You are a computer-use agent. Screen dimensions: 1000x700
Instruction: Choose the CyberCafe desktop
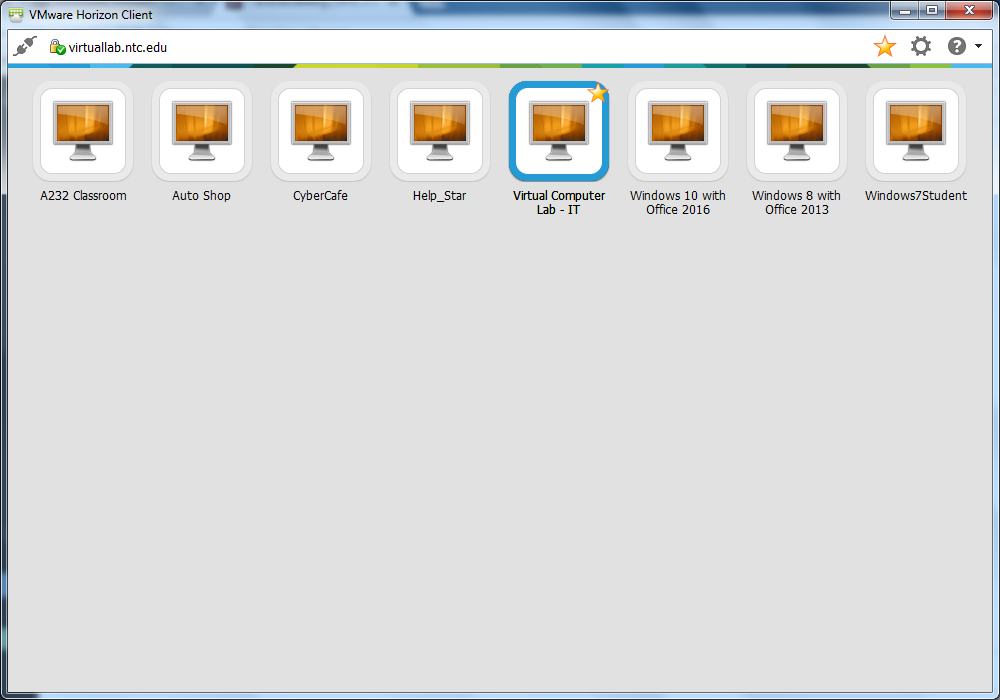(320, 131)
